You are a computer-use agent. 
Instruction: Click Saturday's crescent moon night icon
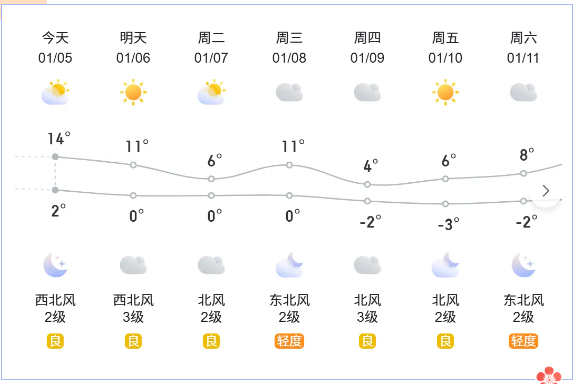click(523, 265)
